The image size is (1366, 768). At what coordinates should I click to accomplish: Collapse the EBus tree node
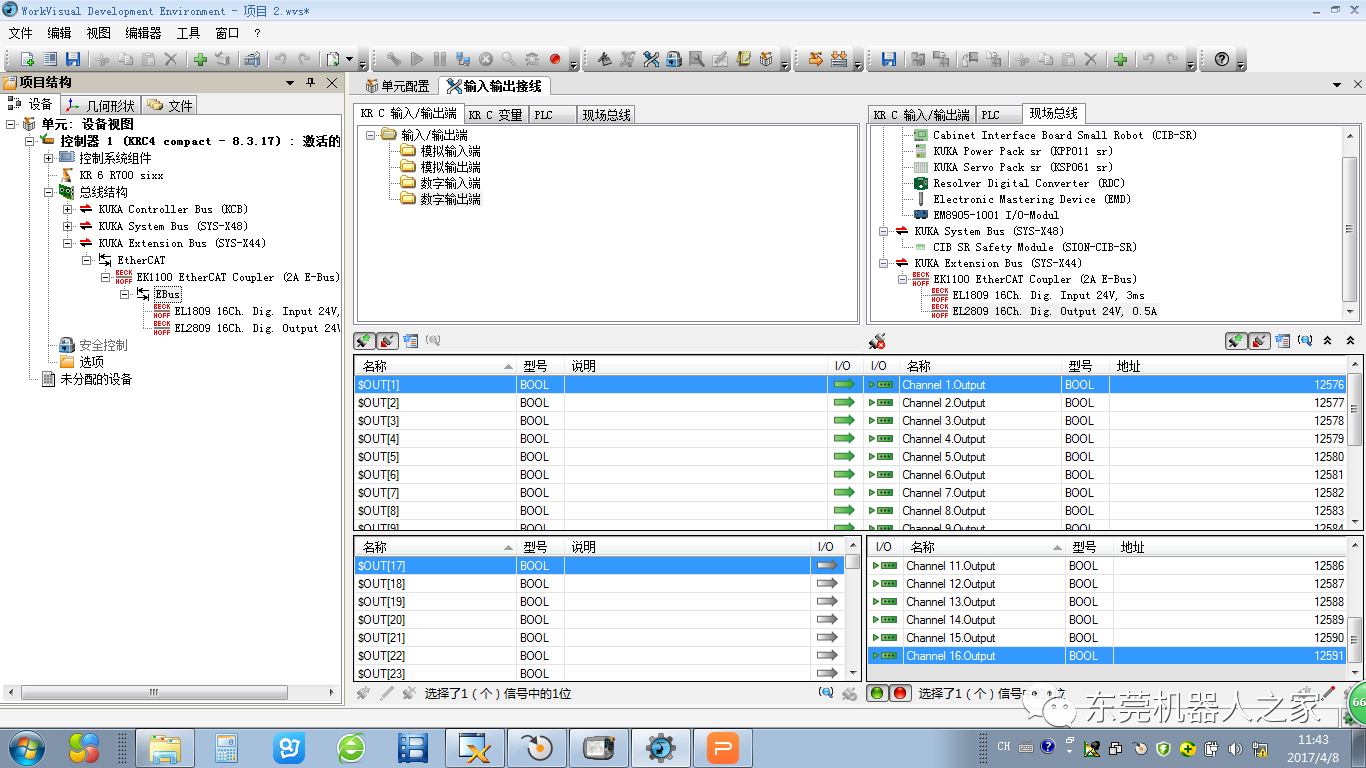click(x=125, y=294)
